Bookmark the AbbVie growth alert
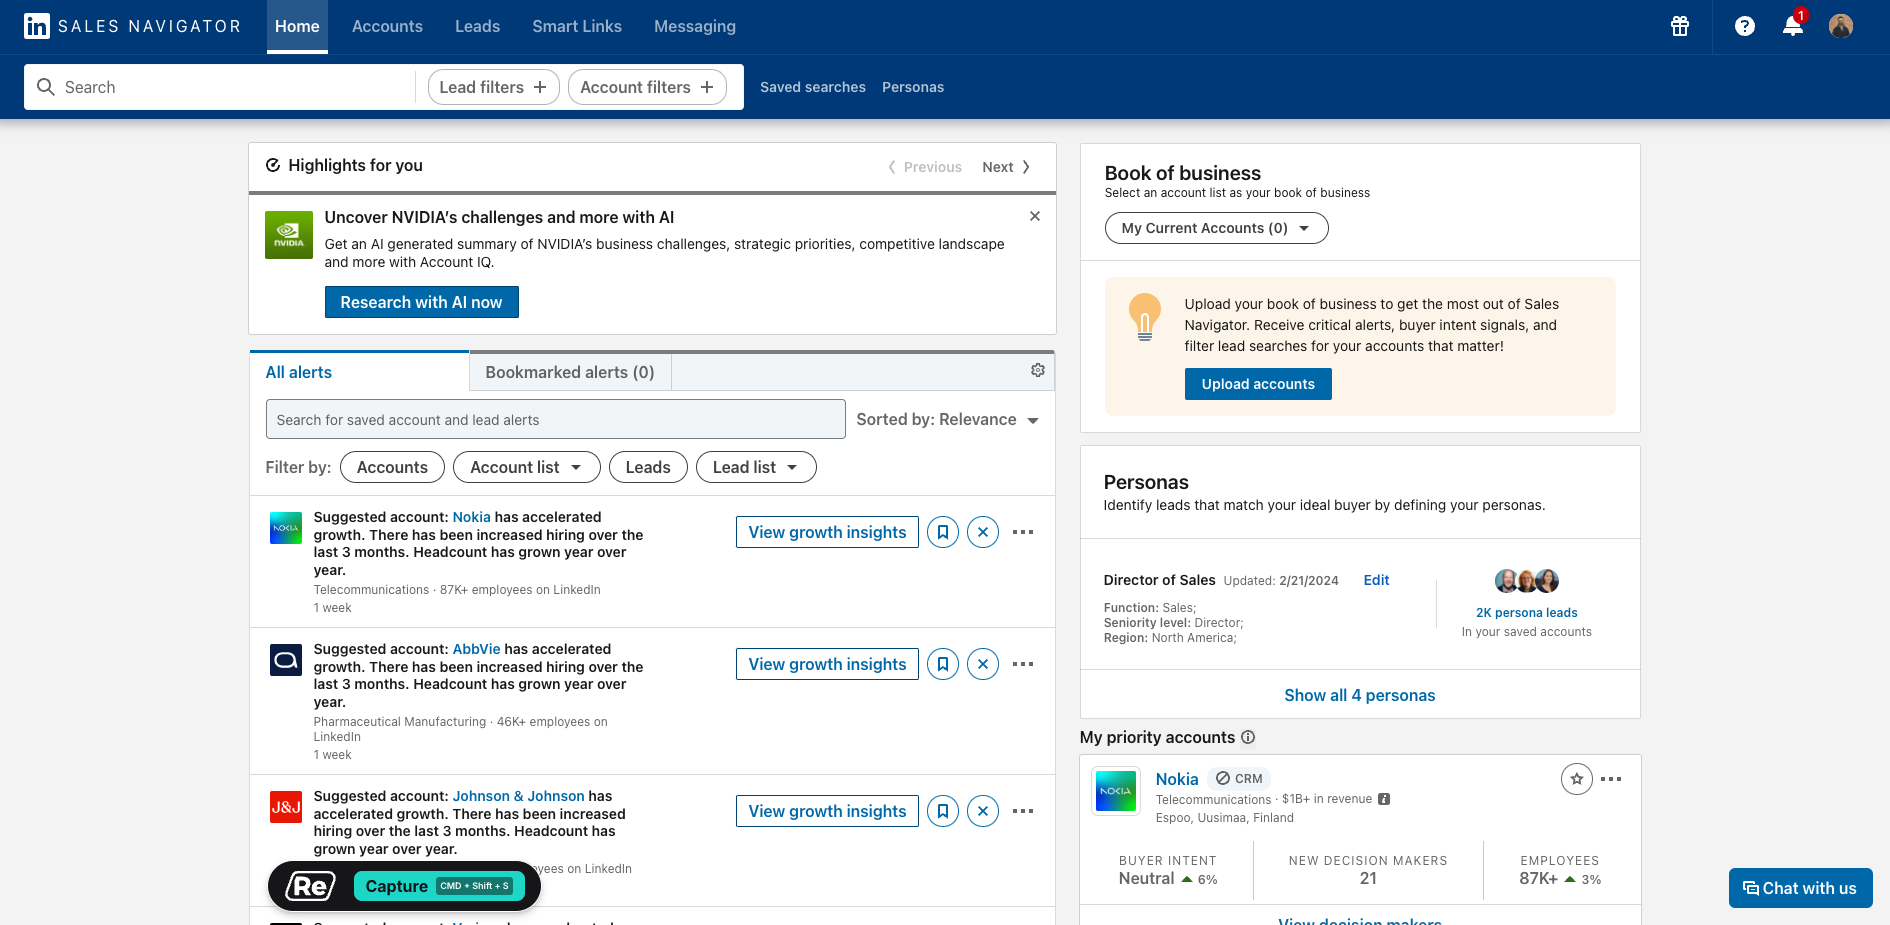Viewport: 1890px width, 925px height. 943,664
